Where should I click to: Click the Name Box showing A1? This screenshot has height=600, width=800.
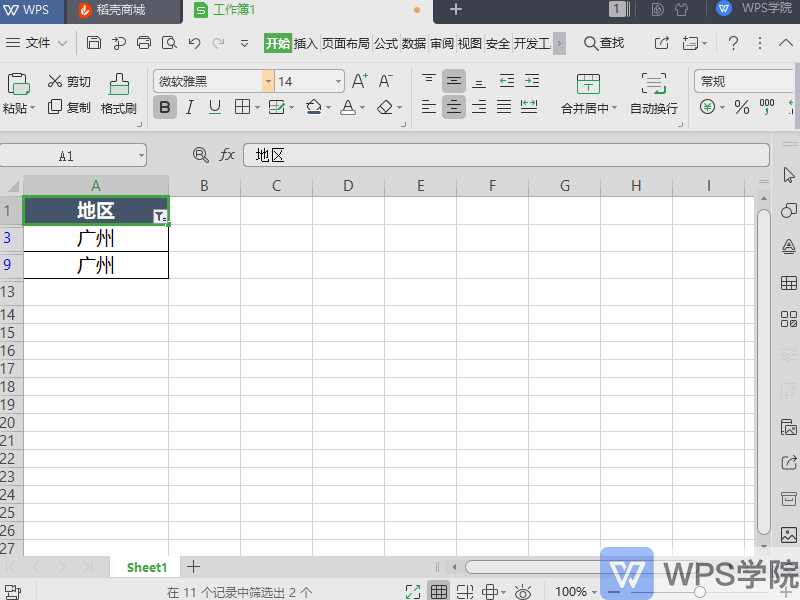pyautogui.click(x=72, y=156)
